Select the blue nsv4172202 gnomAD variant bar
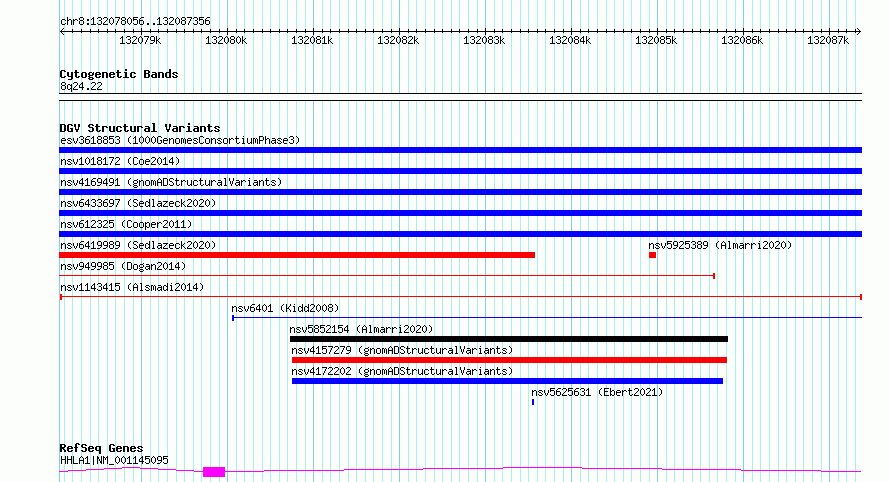Screen dimensions: 890x482 (x=507, y=381)
